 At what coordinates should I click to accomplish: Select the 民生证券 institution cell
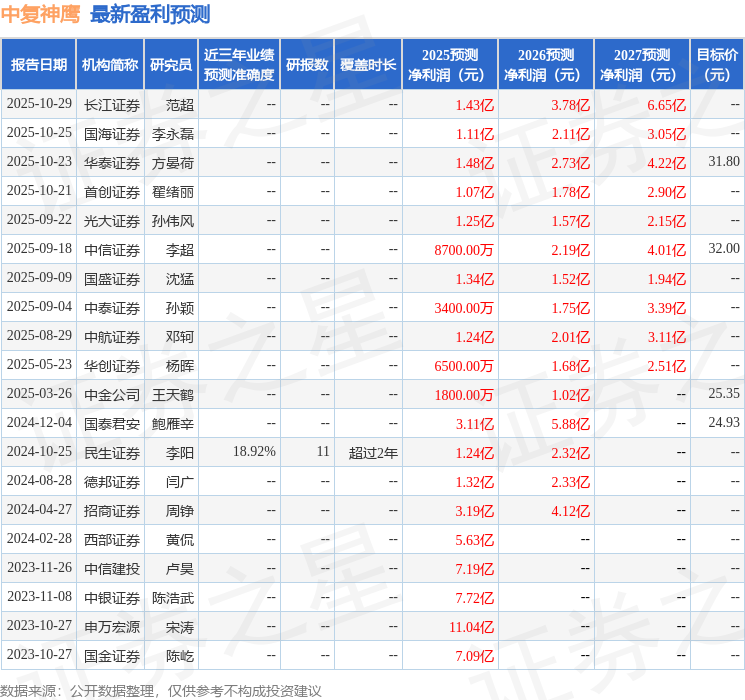coord(112,453)
